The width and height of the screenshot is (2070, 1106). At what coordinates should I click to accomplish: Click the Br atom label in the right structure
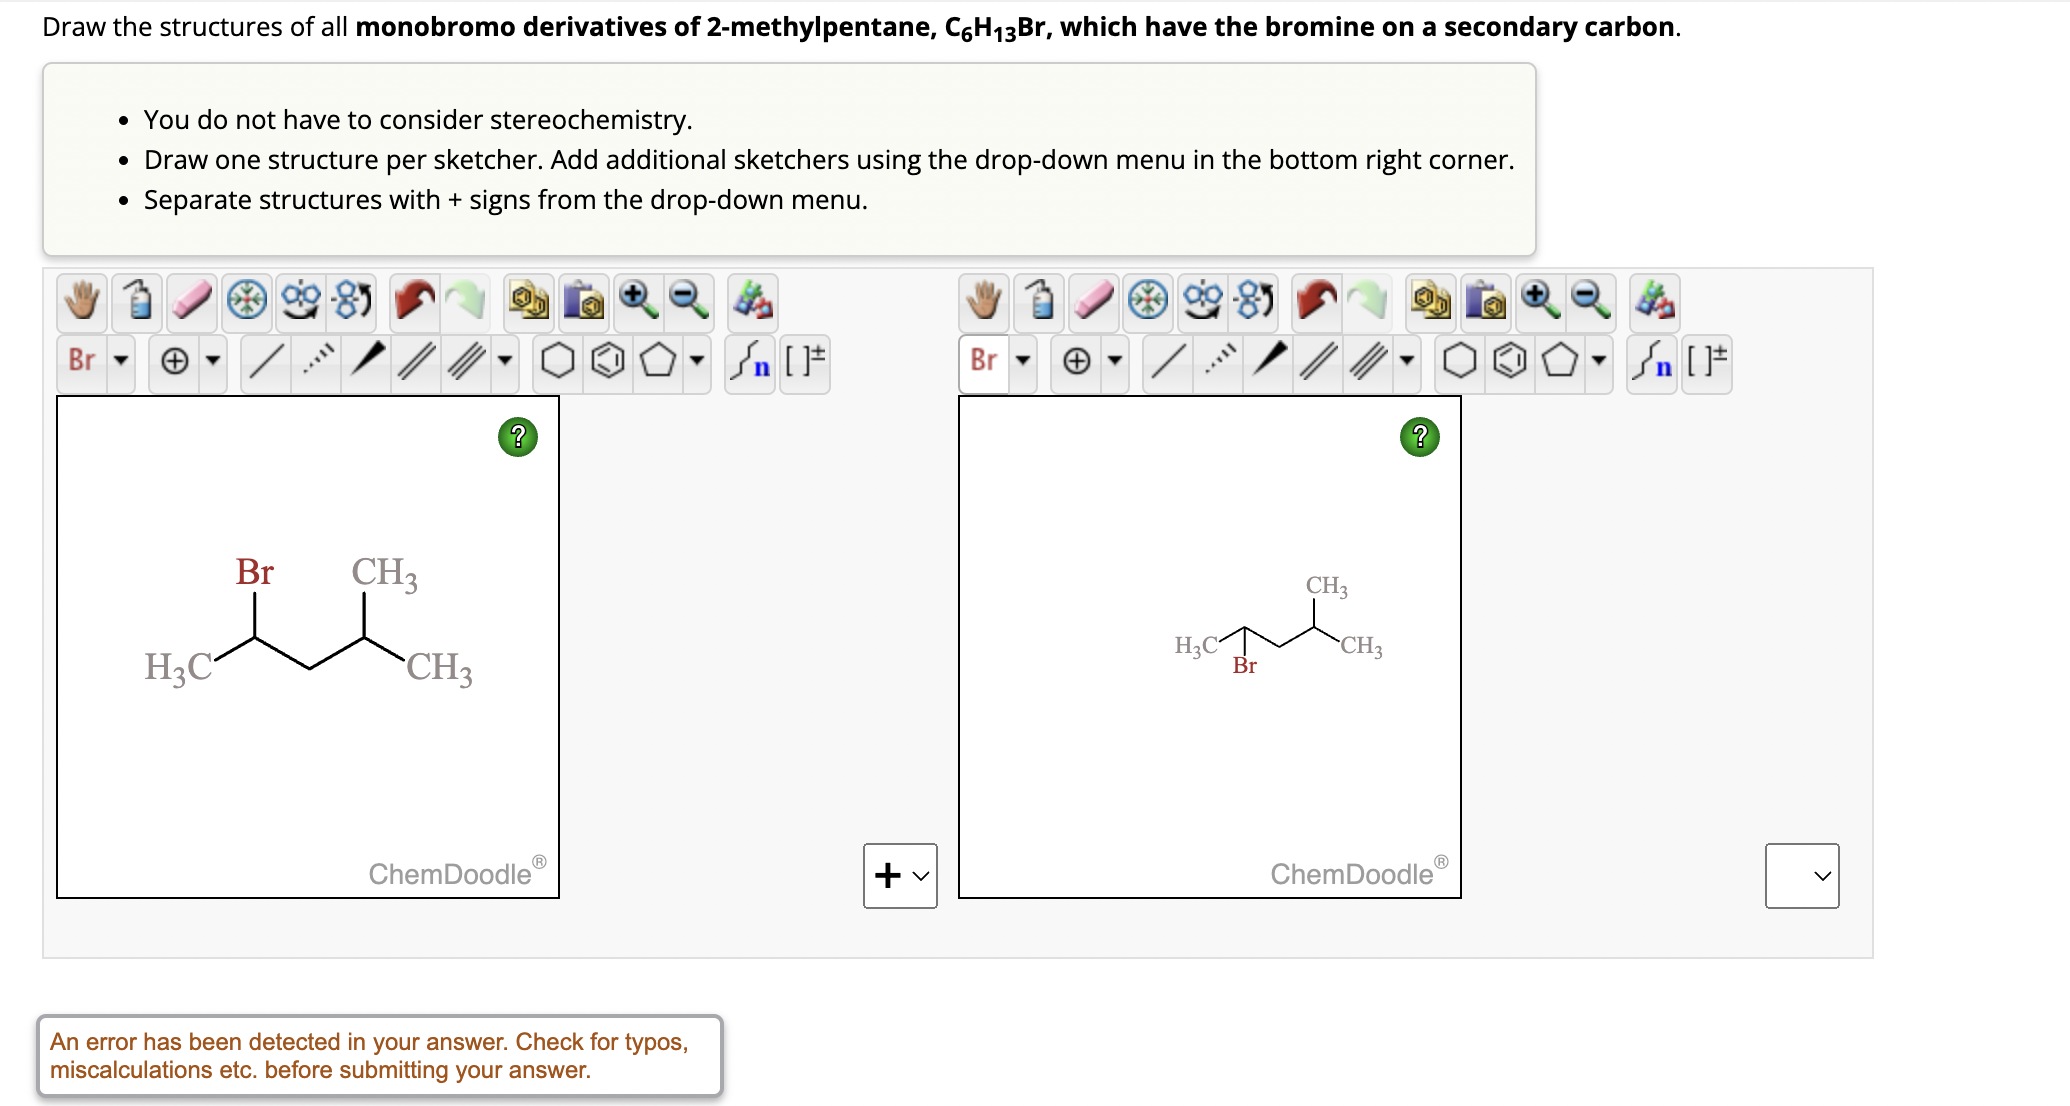click(x=1245, y=666)
